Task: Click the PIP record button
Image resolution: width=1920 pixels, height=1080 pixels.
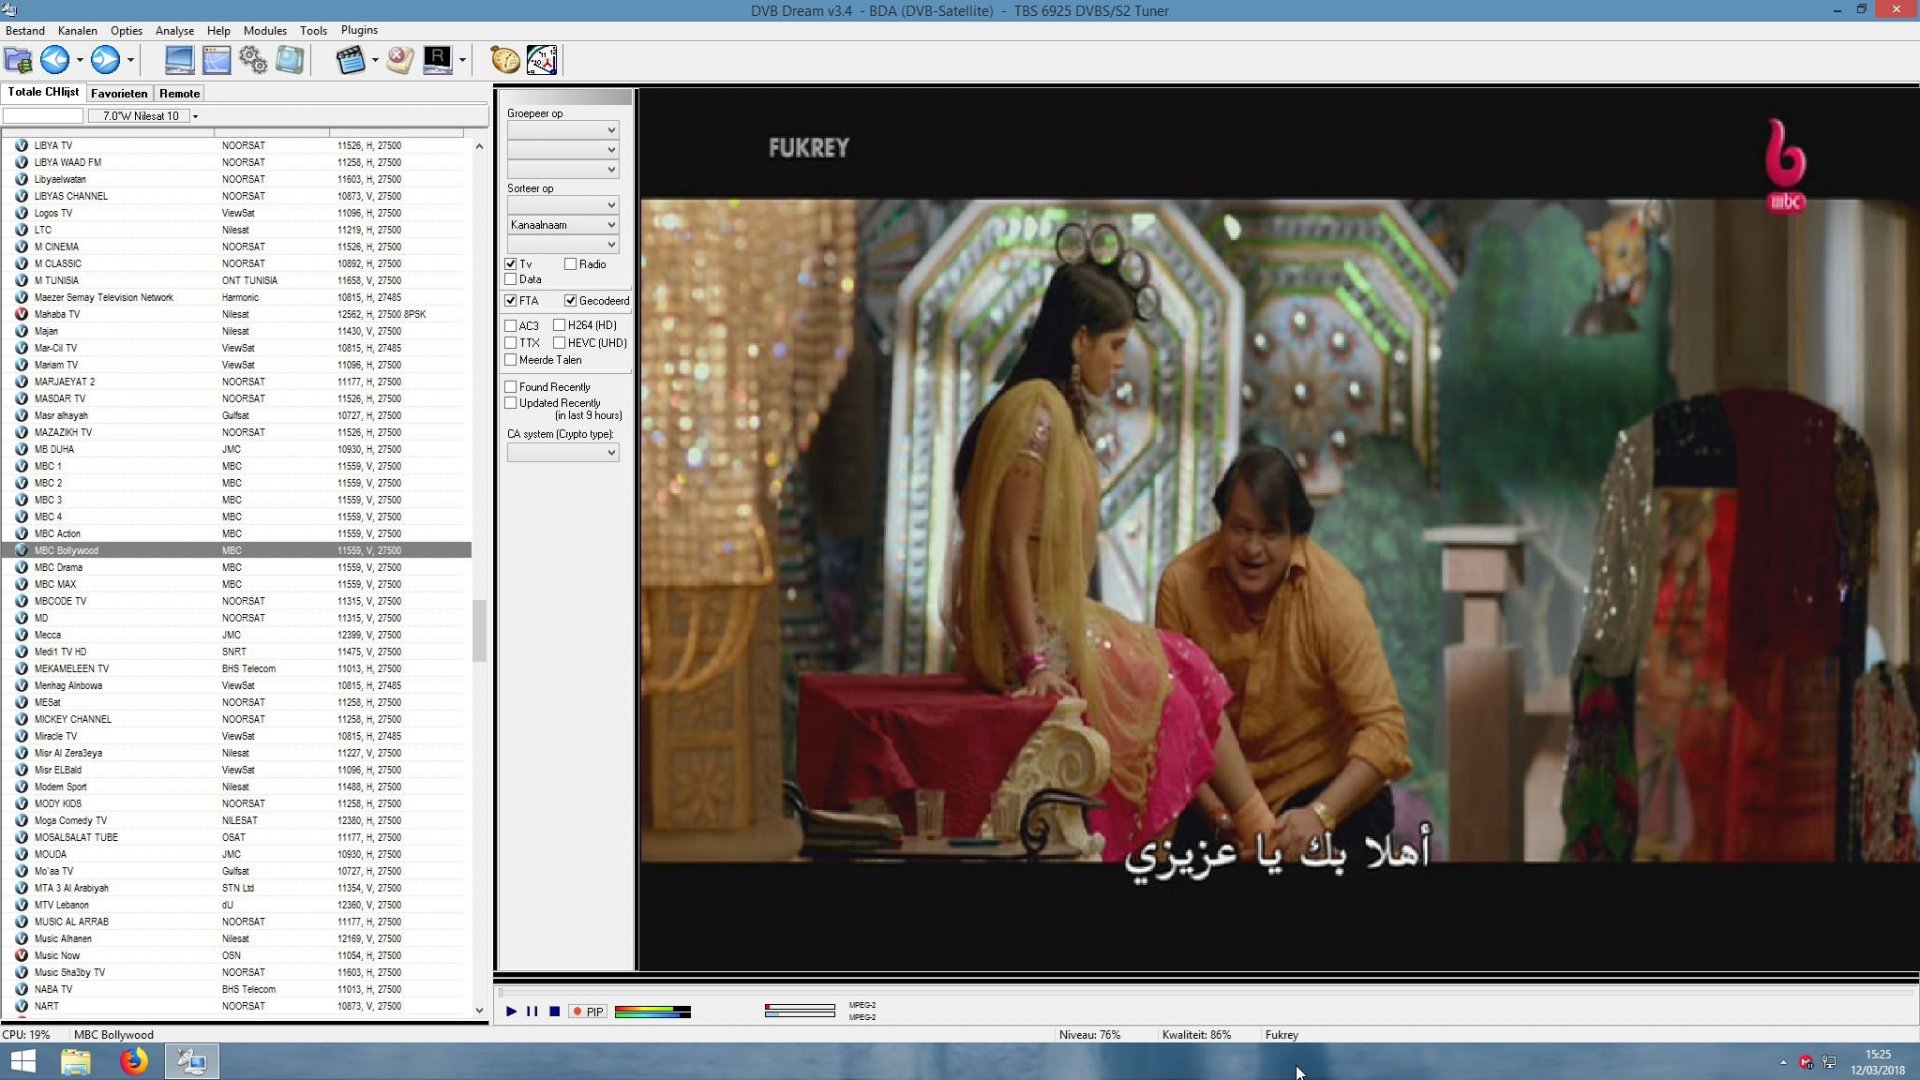Action: [x=589, y=1012]
